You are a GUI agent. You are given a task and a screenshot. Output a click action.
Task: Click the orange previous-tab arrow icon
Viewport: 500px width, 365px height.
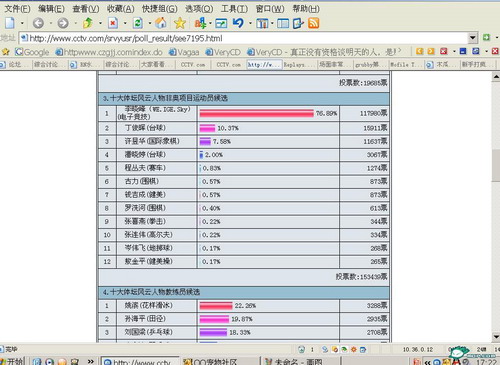point(420,51)
